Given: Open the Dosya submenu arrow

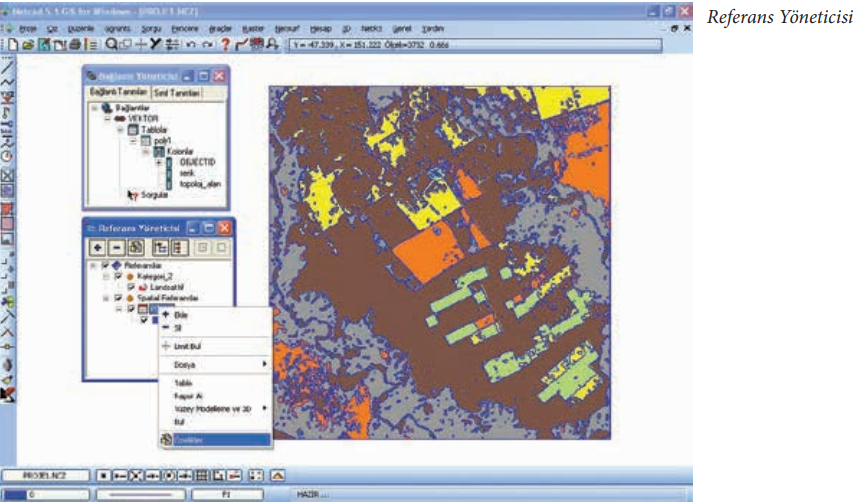Looking at the screenshot, I should (x=264, y=365).
